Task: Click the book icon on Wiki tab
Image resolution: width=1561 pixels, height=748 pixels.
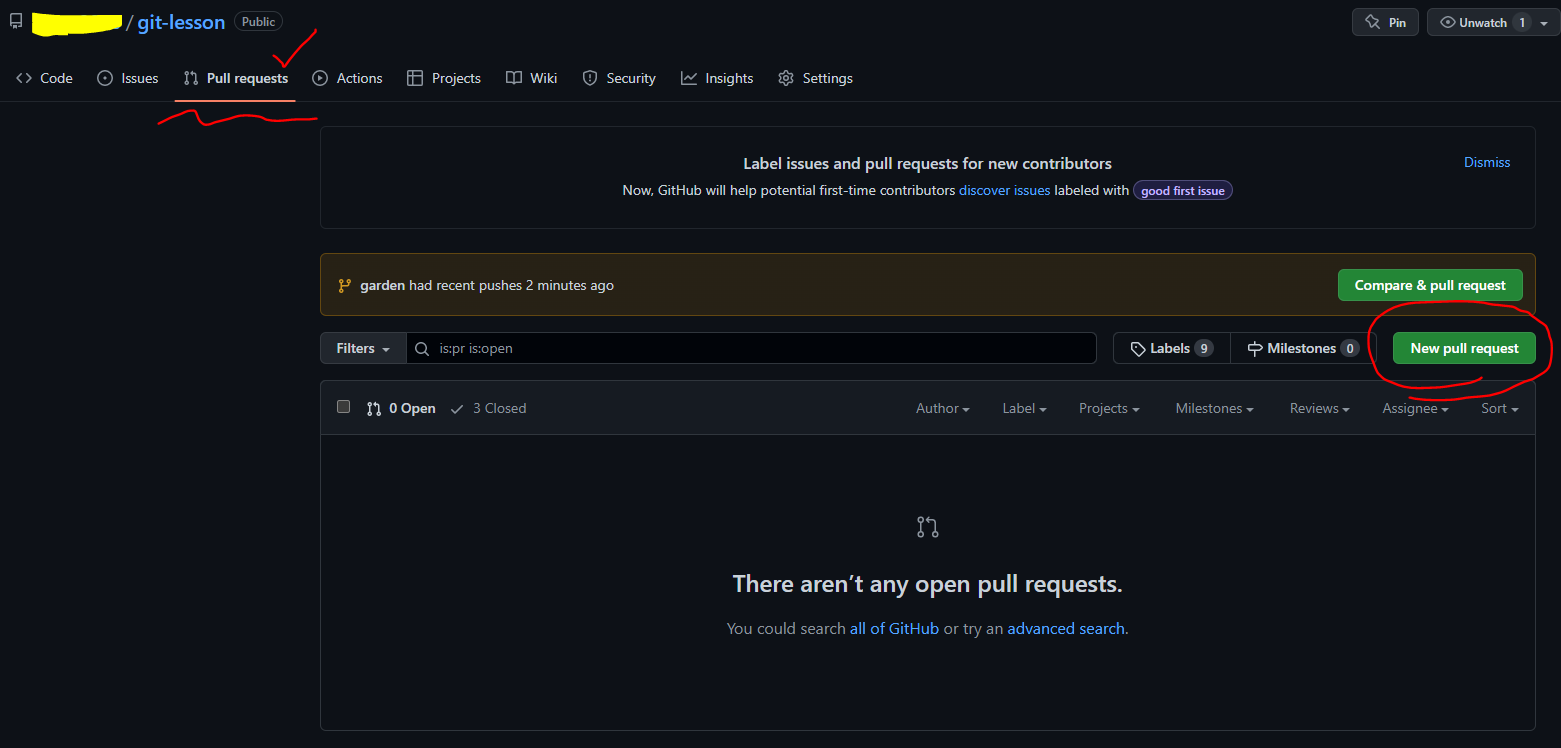Action: click(514, 78)
